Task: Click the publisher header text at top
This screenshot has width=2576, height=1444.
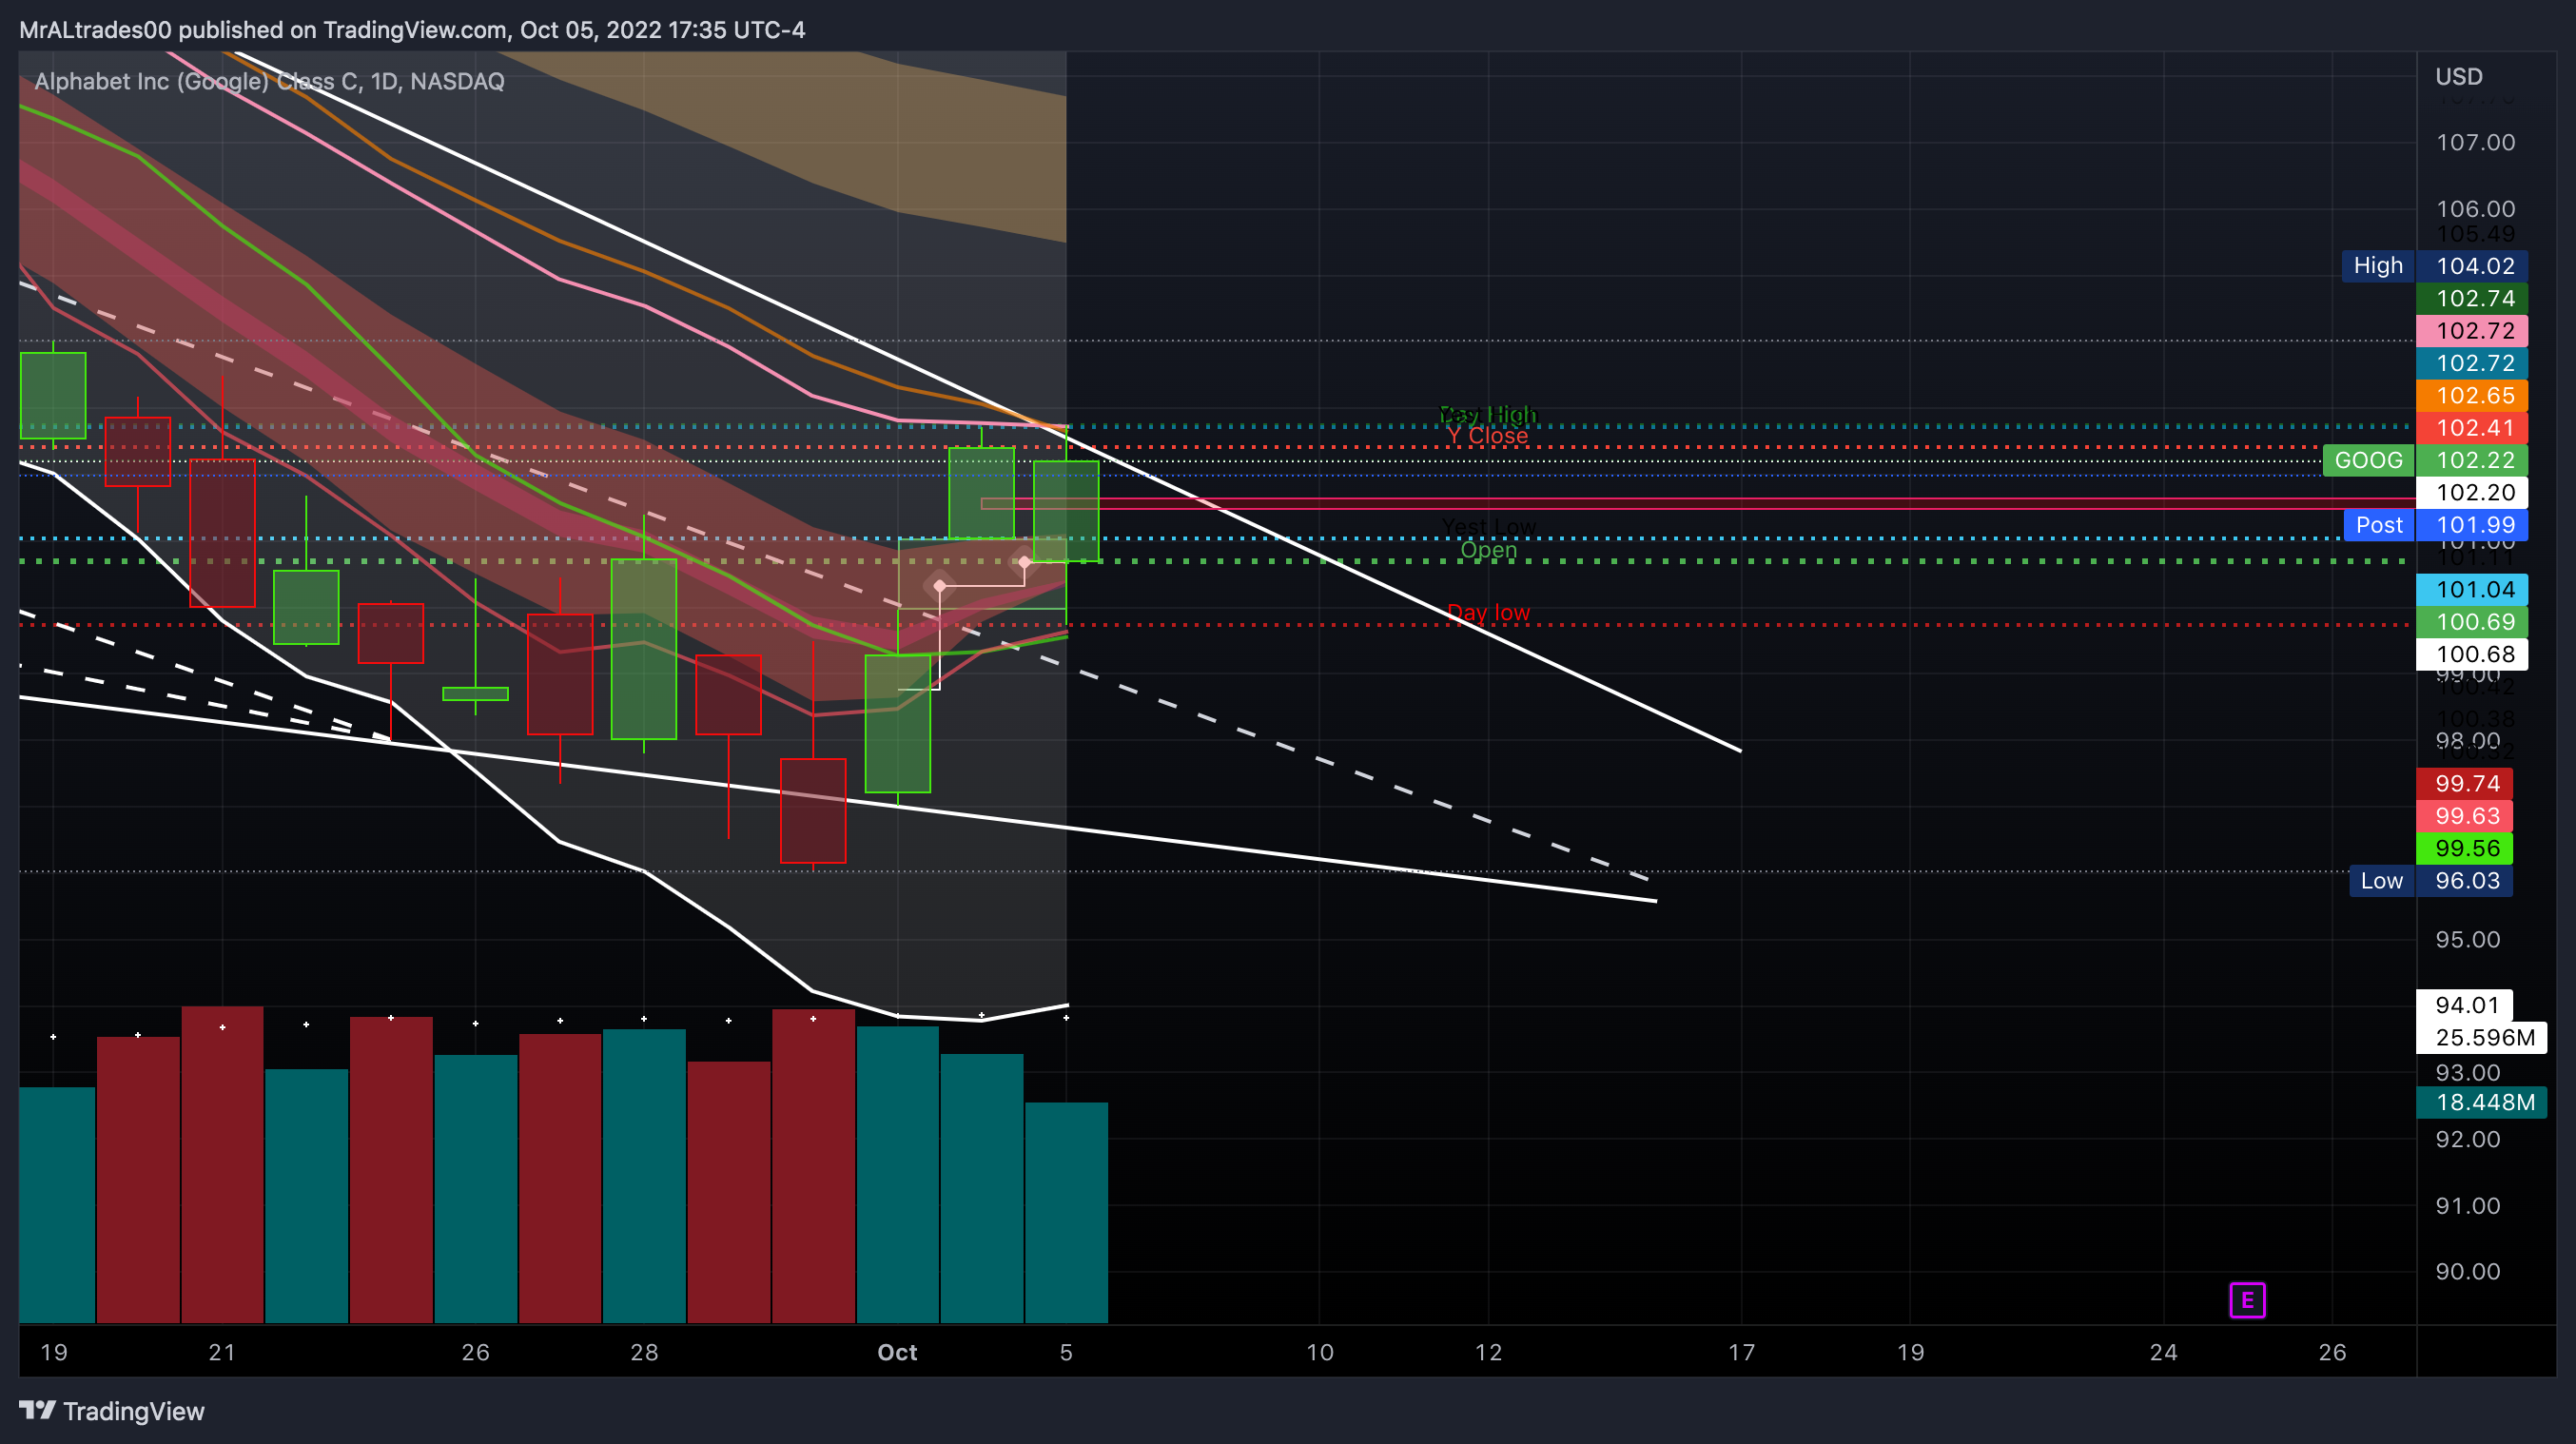Action: (412, 30)
